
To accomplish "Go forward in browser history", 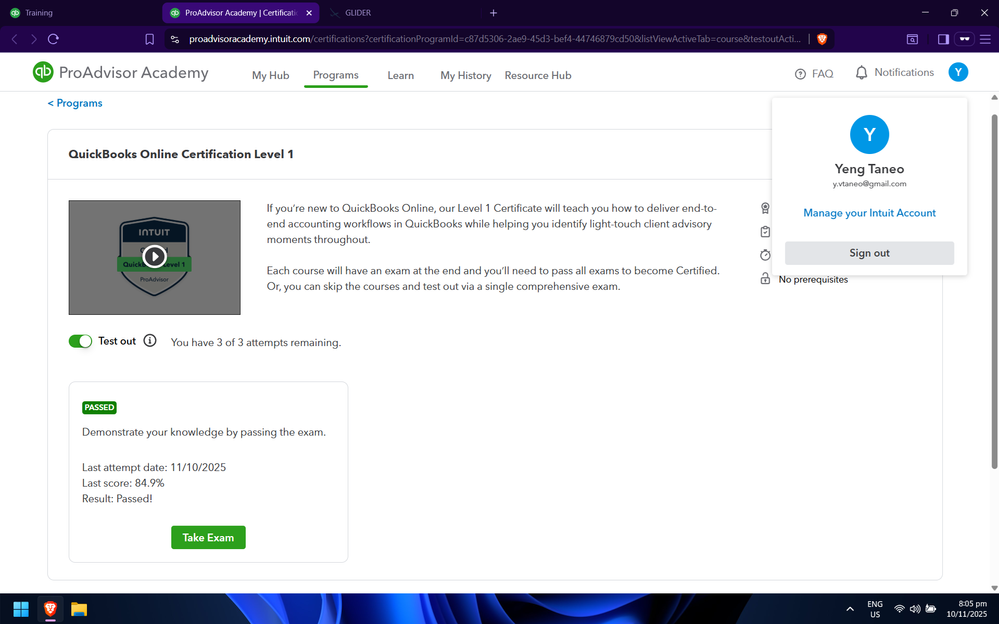I will pyautogui.click(x=34, y=39).
